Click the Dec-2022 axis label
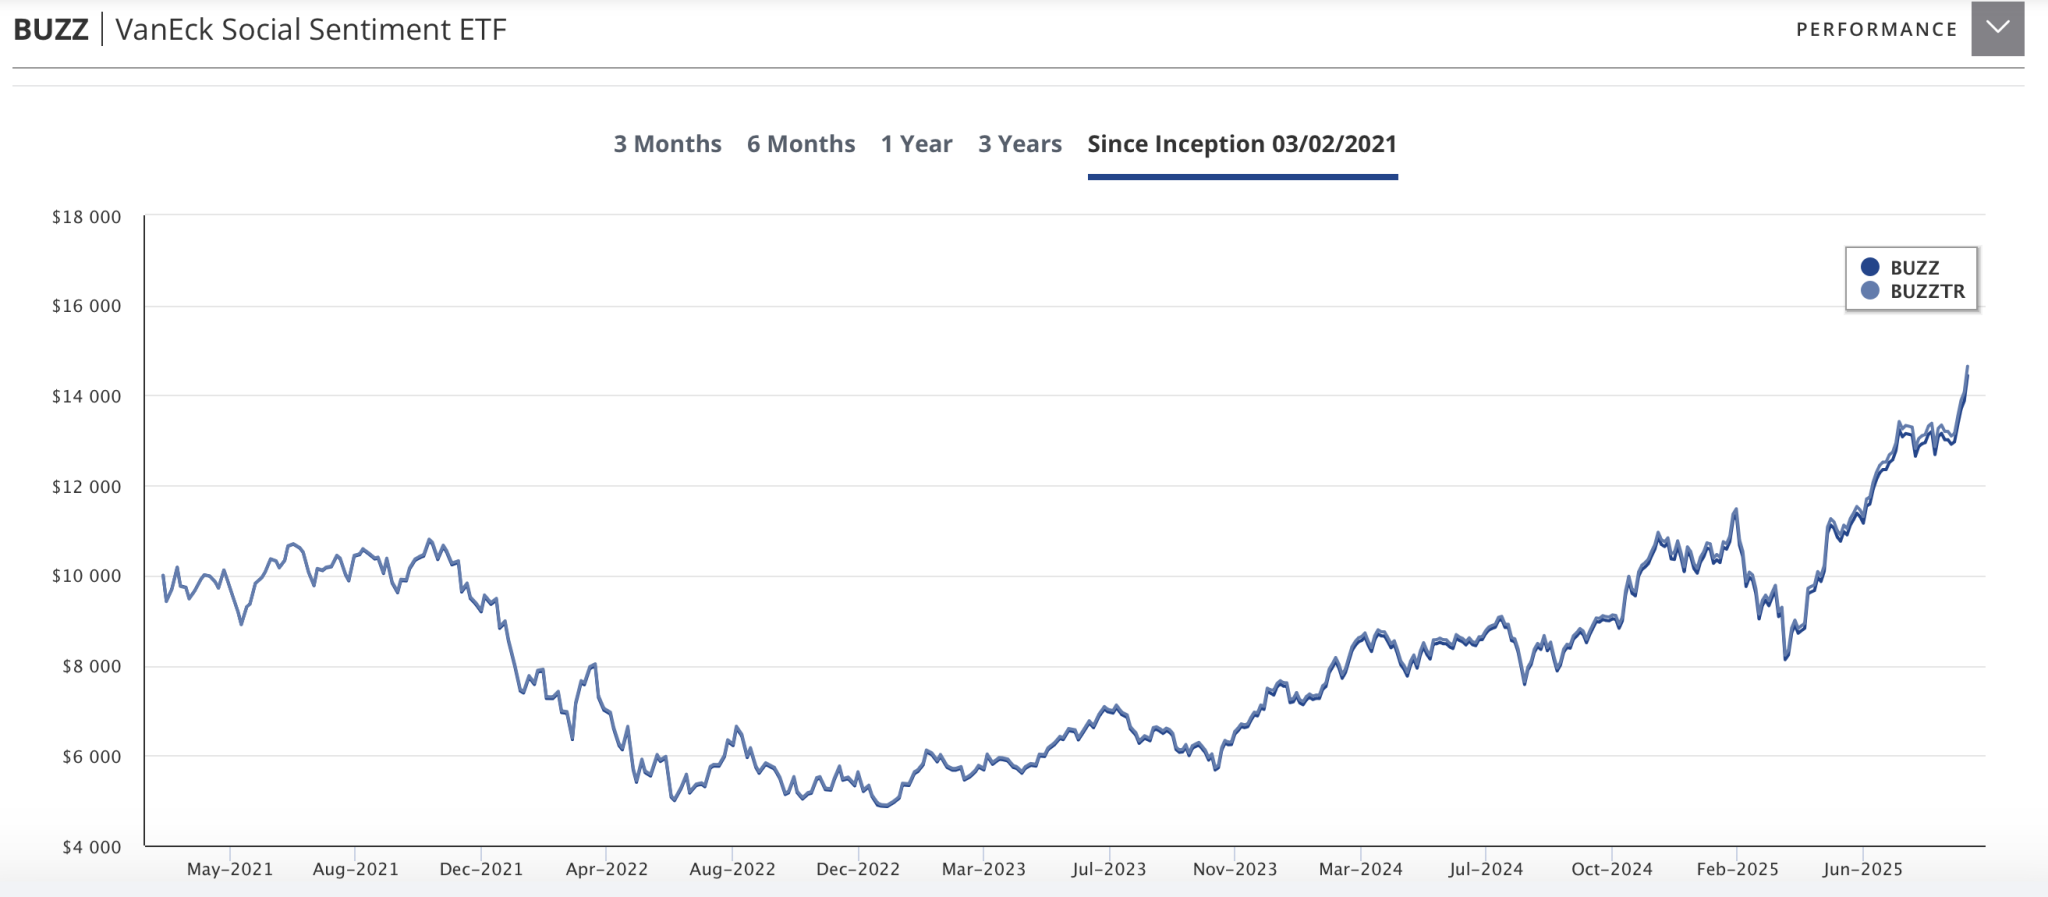 (x=858, y=869)
